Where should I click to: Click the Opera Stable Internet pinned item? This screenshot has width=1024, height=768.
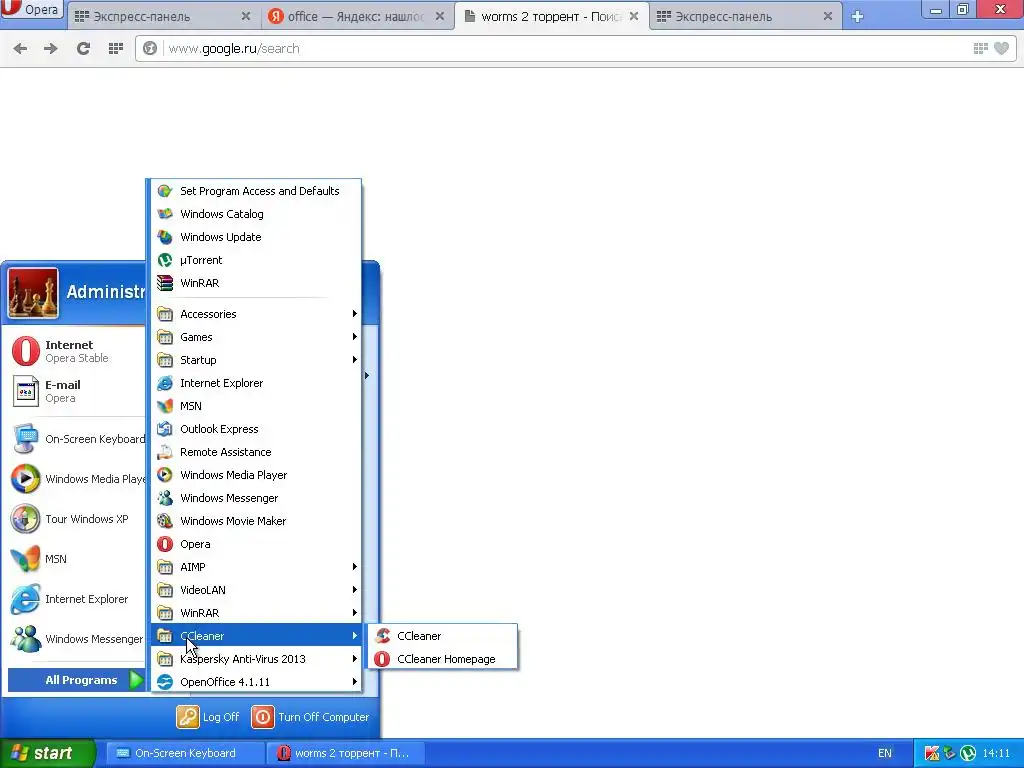click(77, 351)
